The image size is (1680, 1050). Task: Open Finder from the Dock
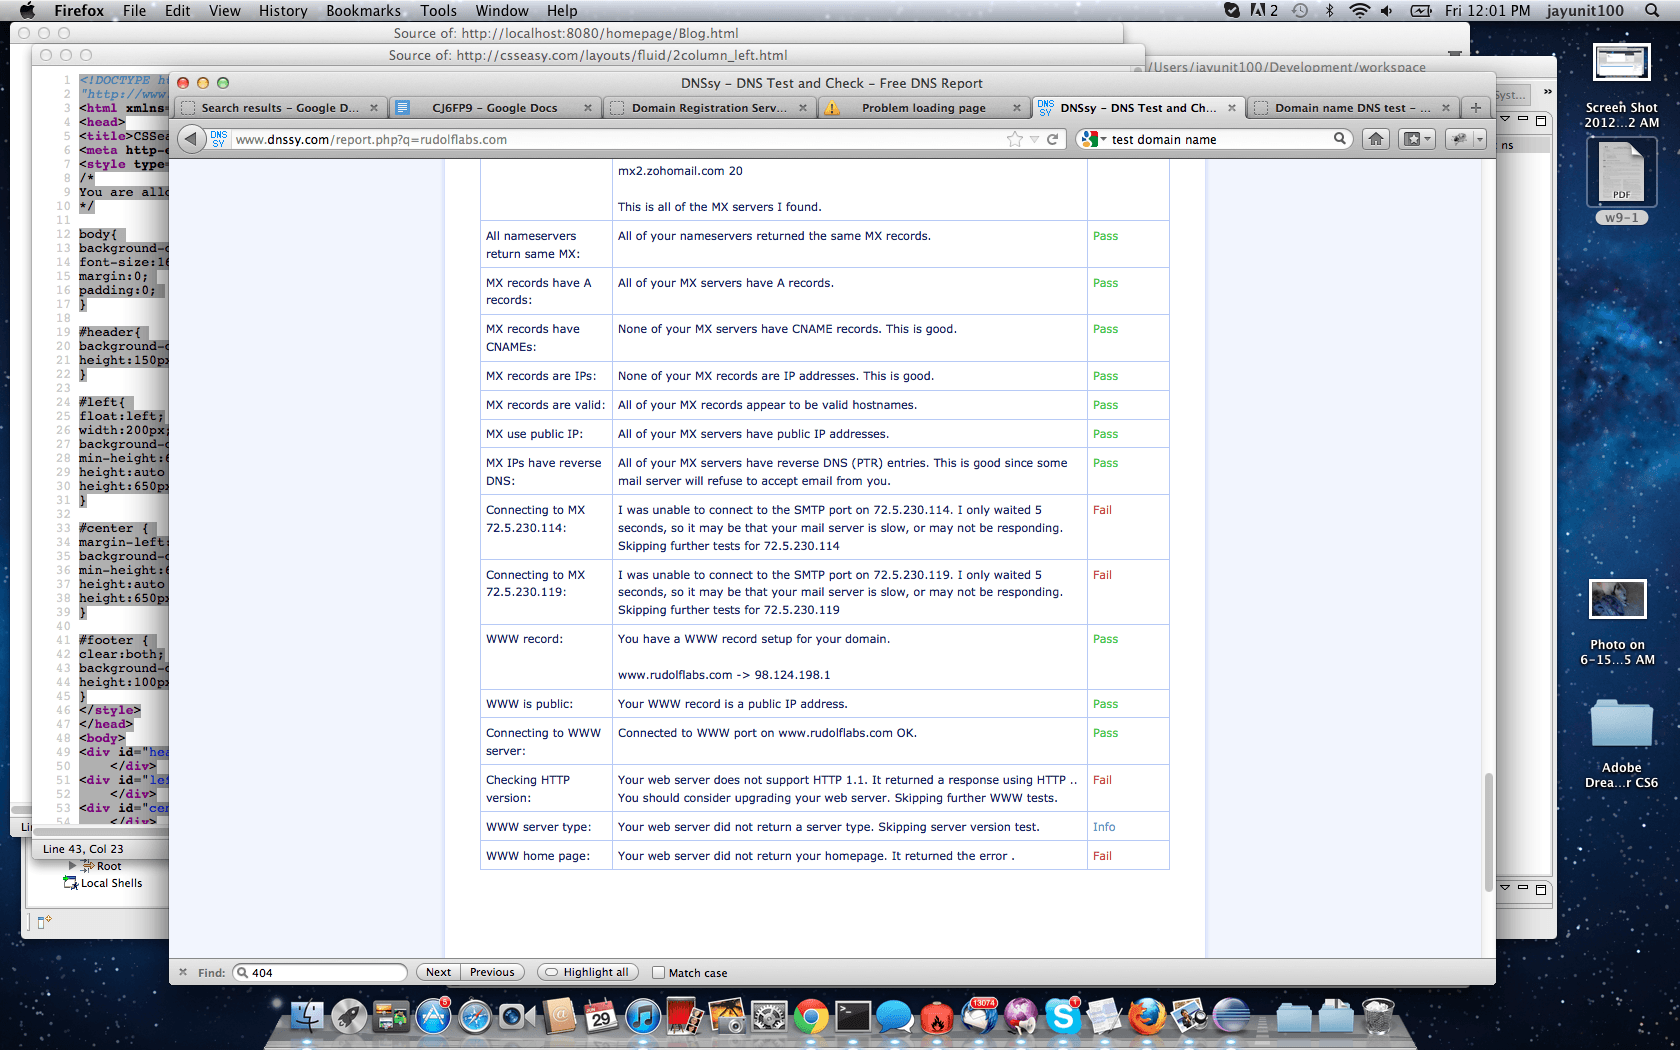[x=307, y=1017]
